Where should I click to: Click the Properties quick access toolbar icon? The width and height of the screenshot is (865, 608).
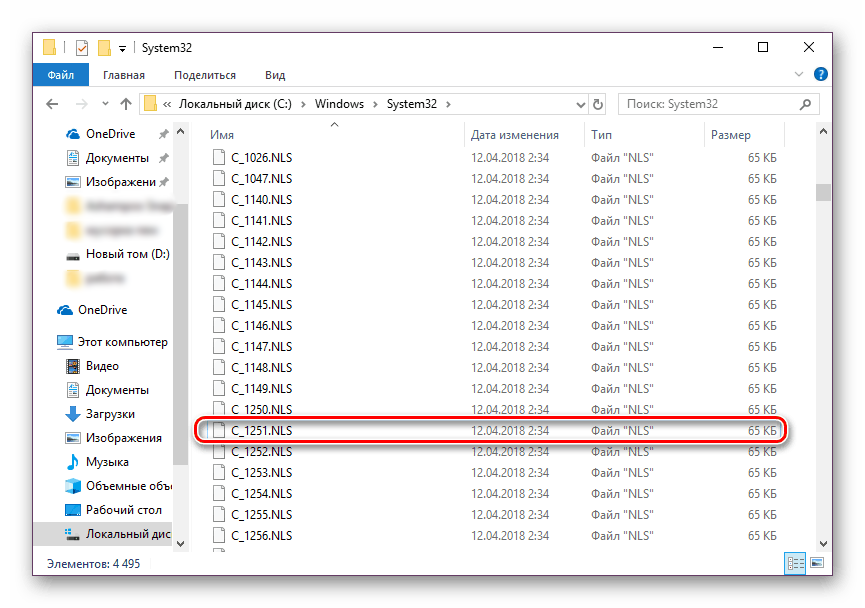pos(81,47)
